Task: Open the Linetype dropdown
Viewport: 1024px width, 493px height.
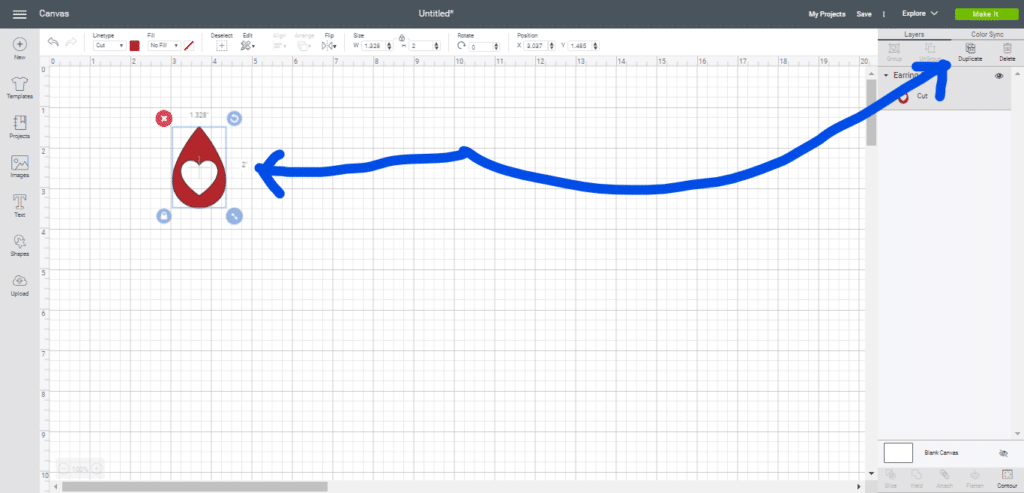Action: [x=108, y=45]
